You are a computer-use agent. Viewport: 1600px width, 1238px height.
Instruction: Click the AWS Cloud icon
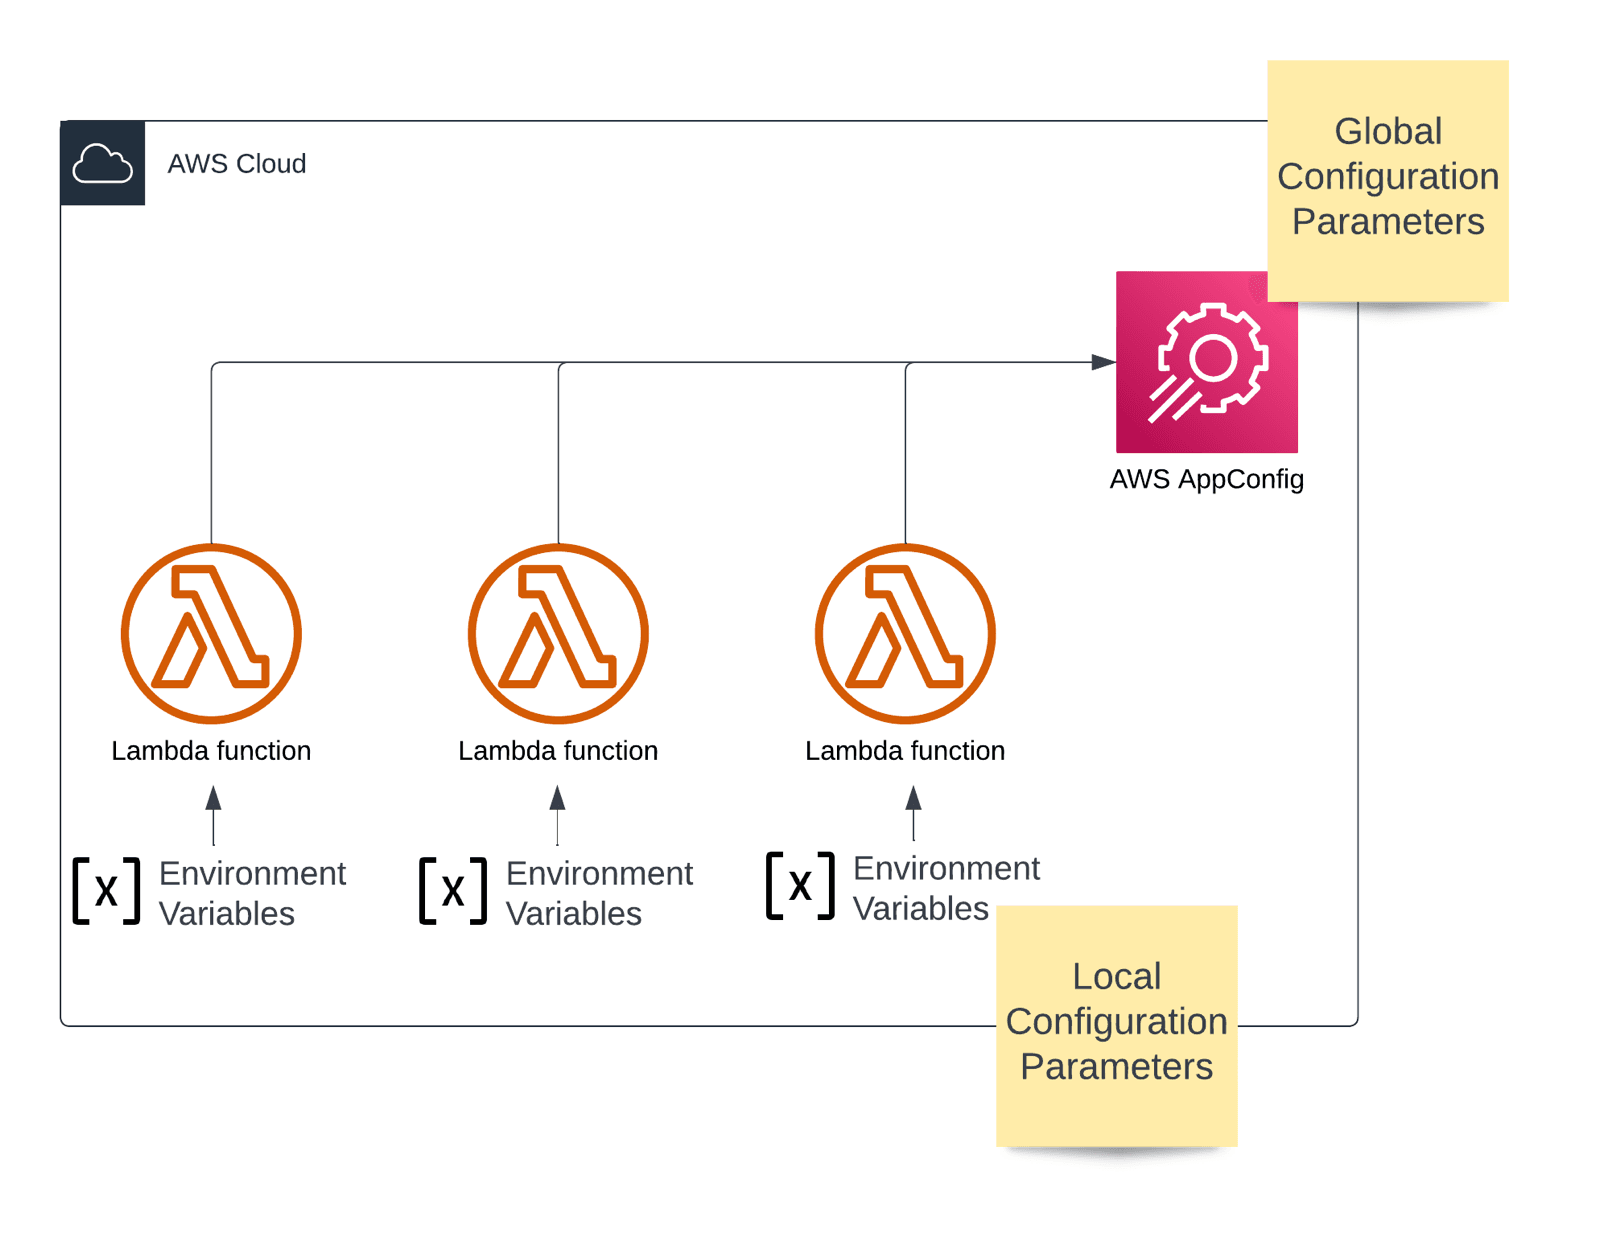pyautogui.click(x=102, y=163)
